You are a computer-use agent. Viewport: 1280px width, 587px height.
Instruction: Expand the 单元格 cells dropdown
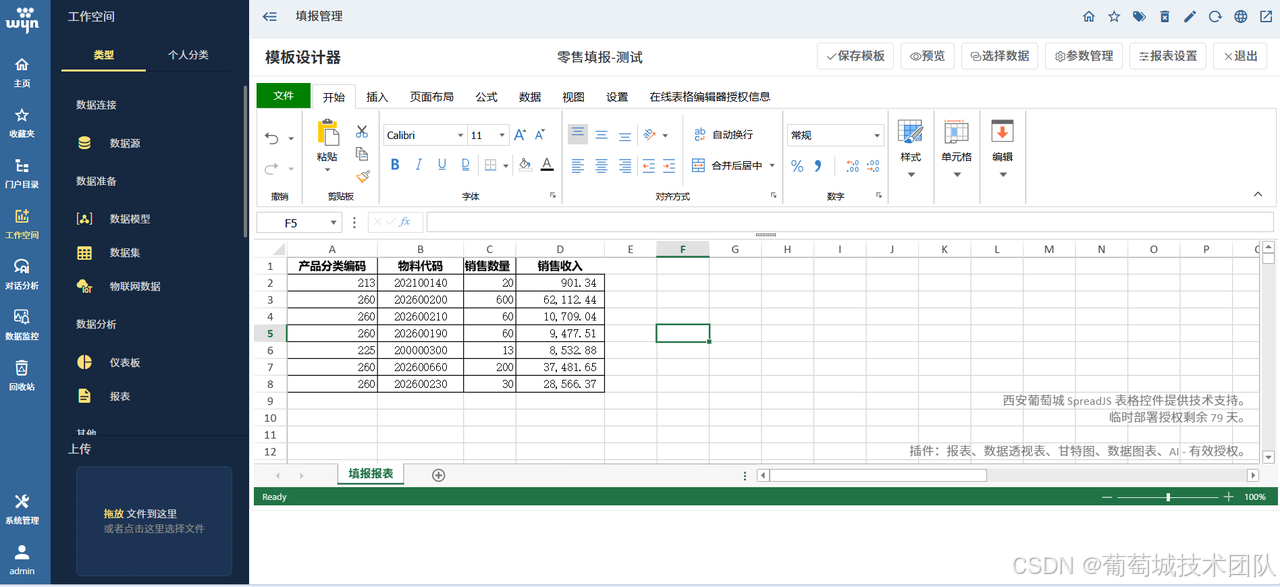tap(957, 175)
